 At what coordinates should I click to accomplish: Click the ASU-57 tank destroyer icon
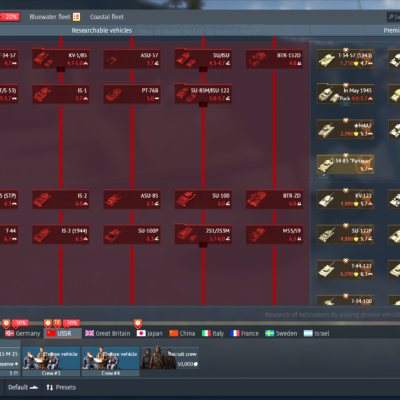coord(132,59)
